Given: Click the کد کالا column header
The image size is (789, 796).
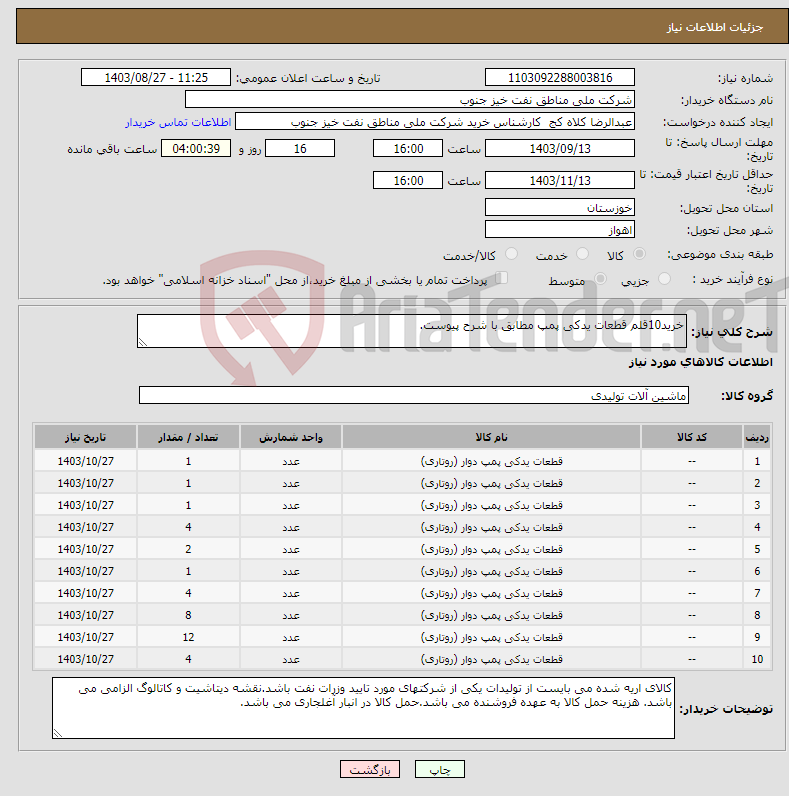Looking at the screenshot, I should click(692, 437).
